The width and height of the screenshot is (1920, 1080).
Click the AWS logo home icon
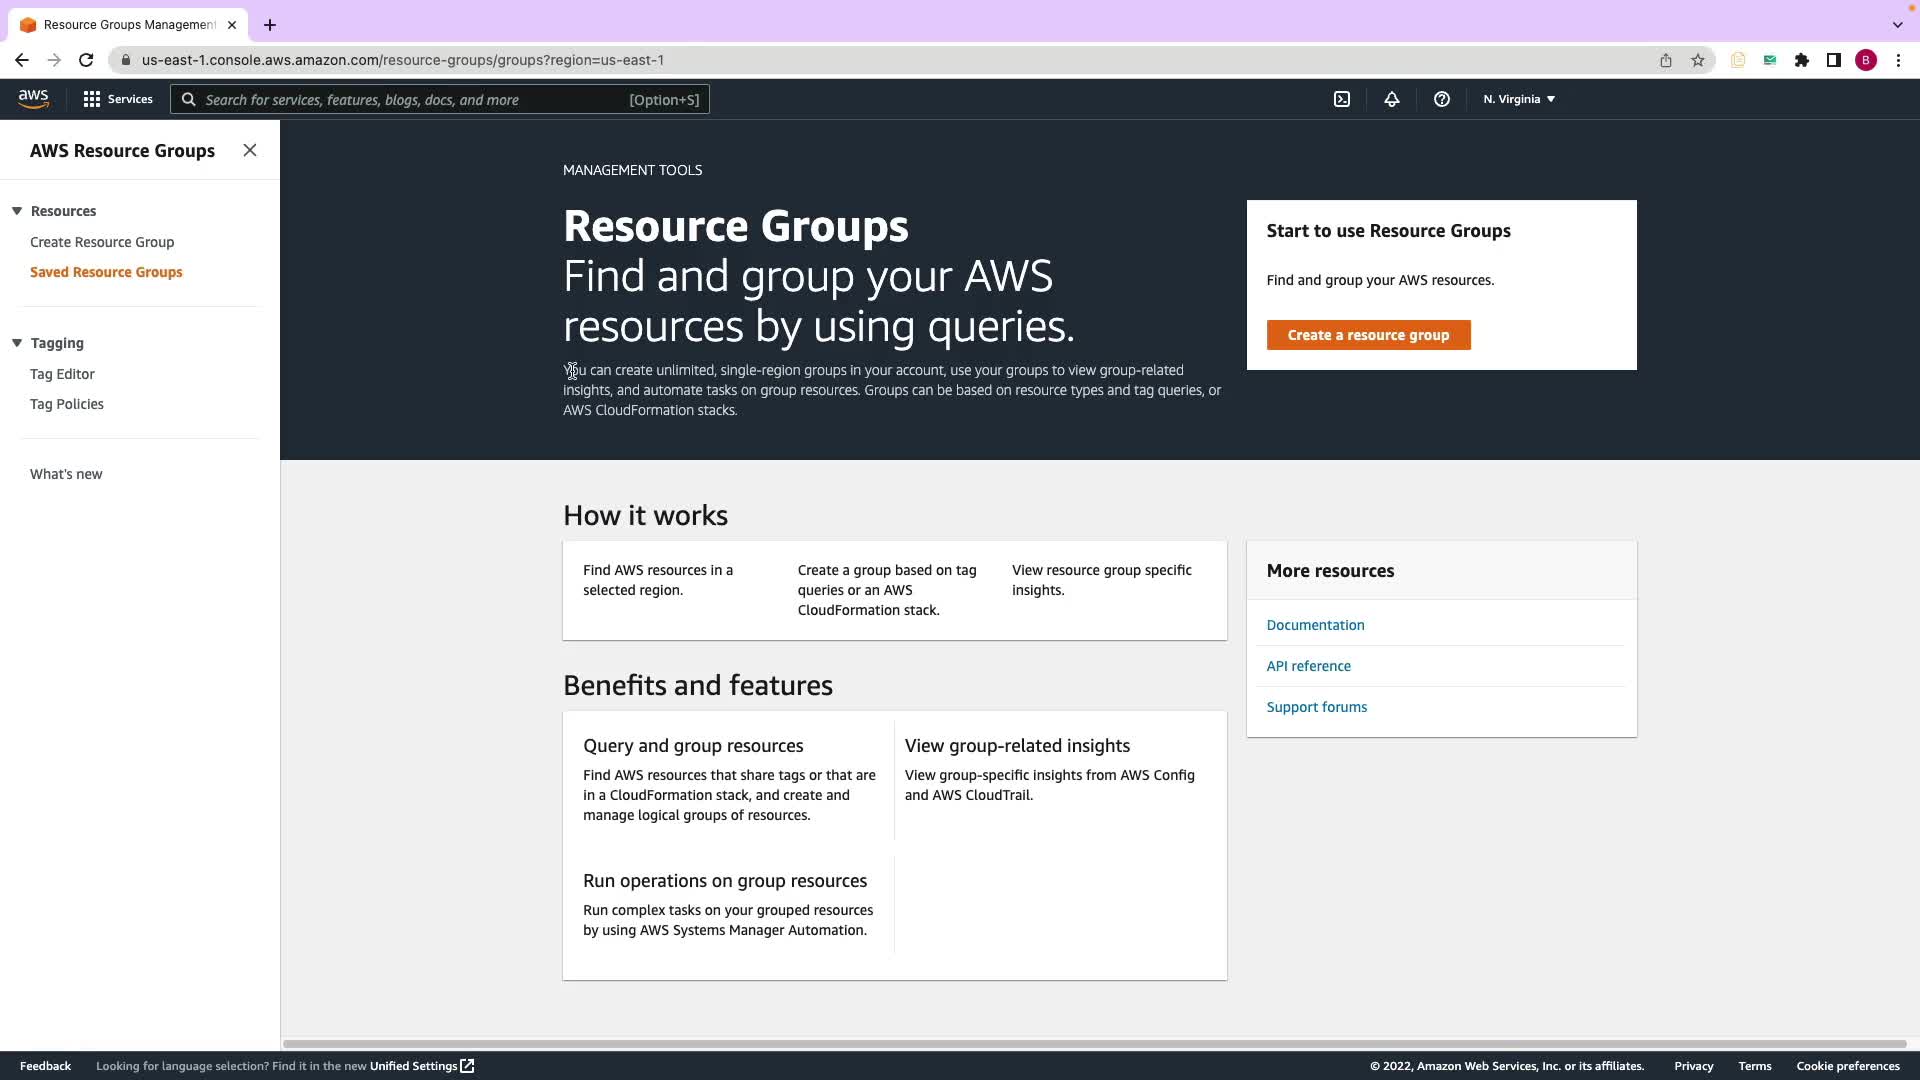pos(33,98)
